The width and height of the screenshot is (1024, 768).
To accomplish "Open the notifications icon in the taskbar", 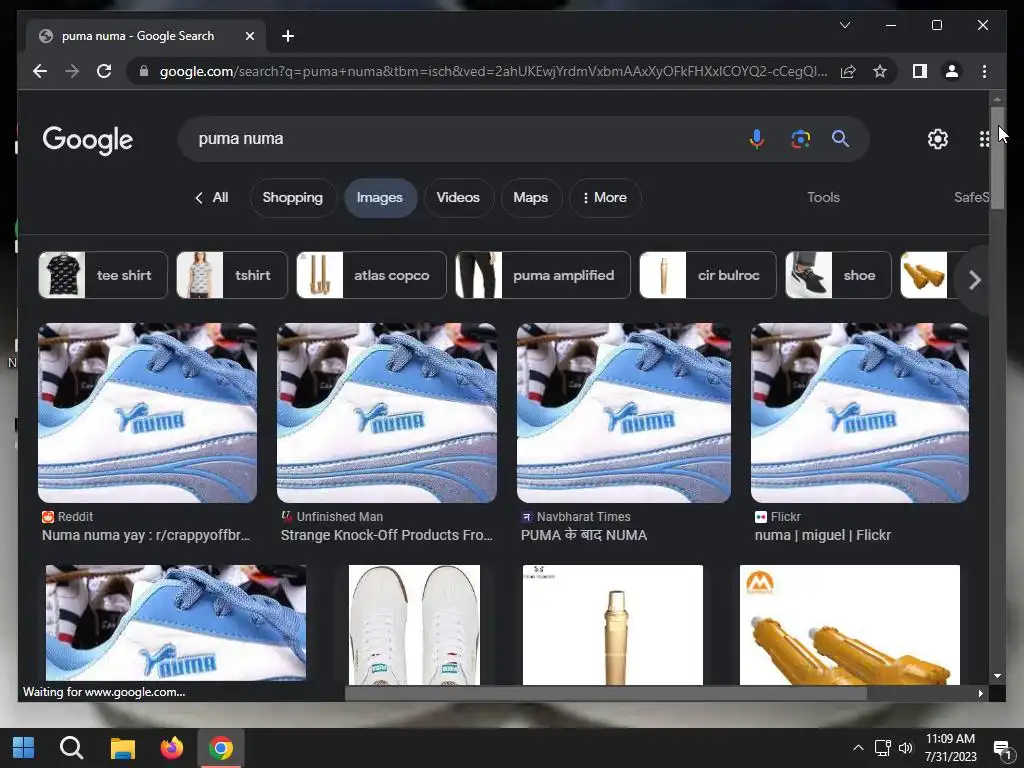I will tap(1001, 748).
